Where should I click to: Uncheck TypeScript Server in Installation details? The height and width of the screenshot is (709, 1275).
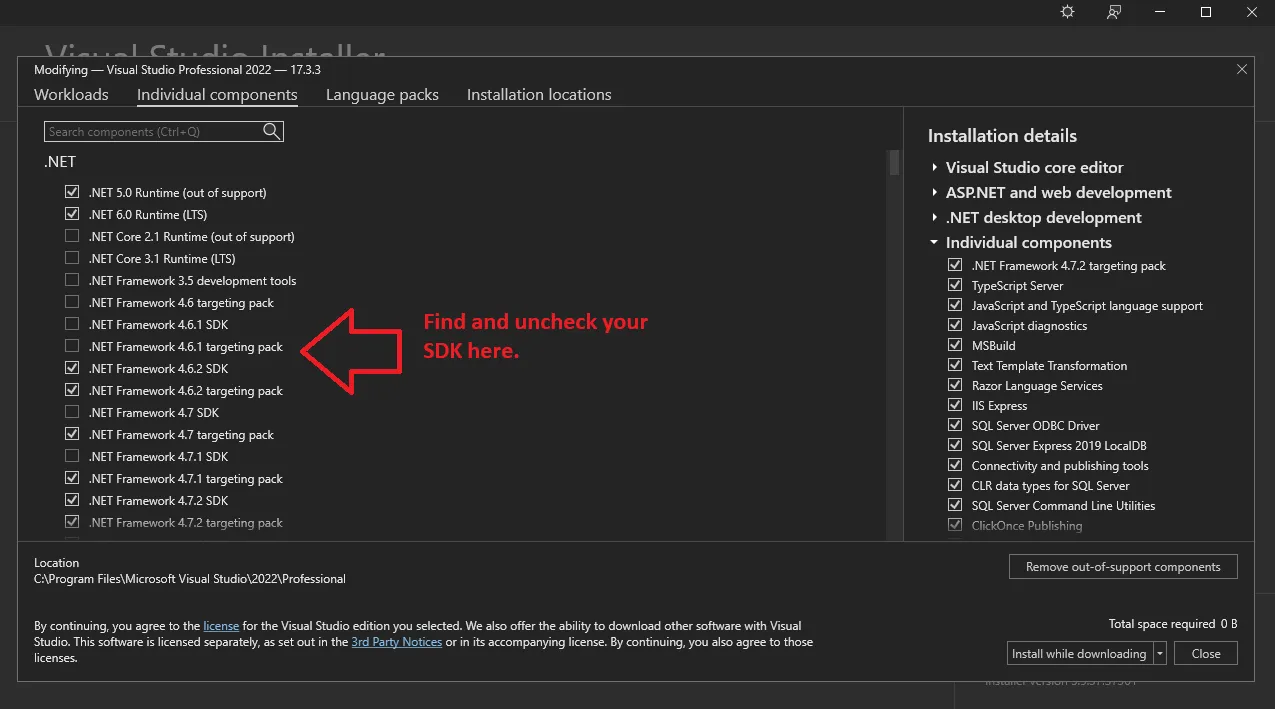click(955, 285)
